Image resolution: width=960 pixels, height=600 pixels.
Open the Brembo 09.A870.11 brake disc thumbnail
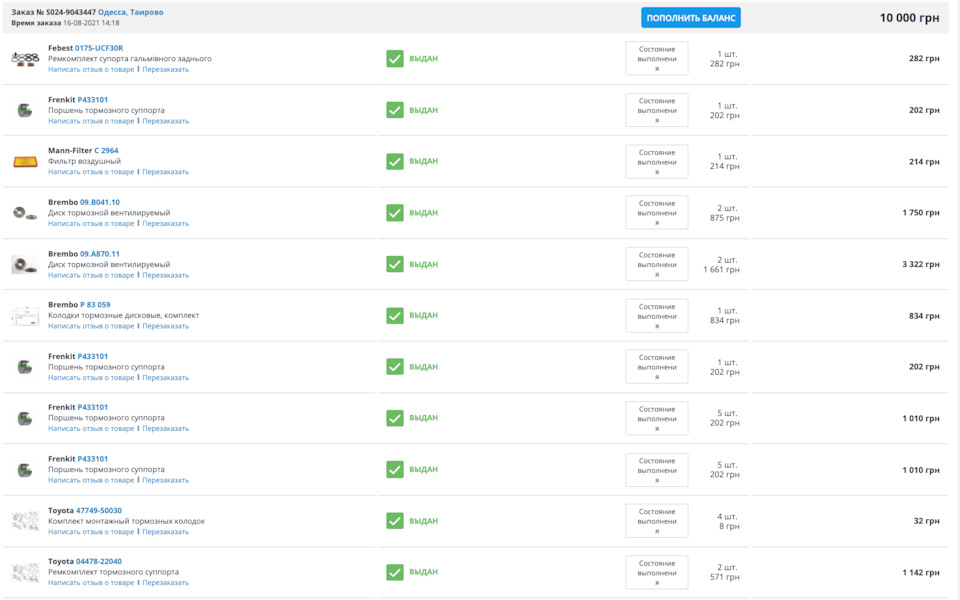tap(25, 264)
